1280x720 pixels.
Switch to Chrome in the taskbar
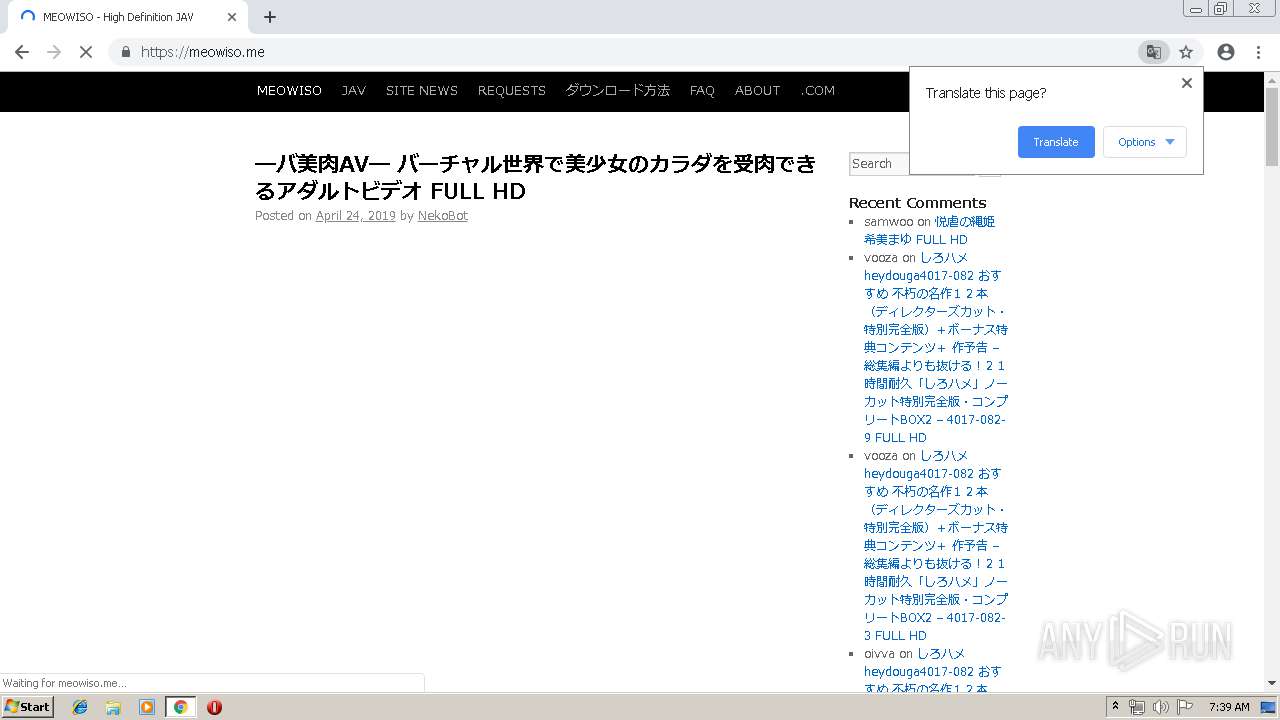pos(181,707)
